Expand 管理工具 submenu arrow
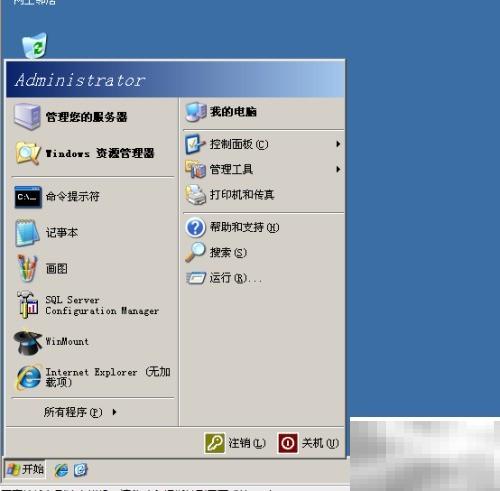 tap(338, 169)
